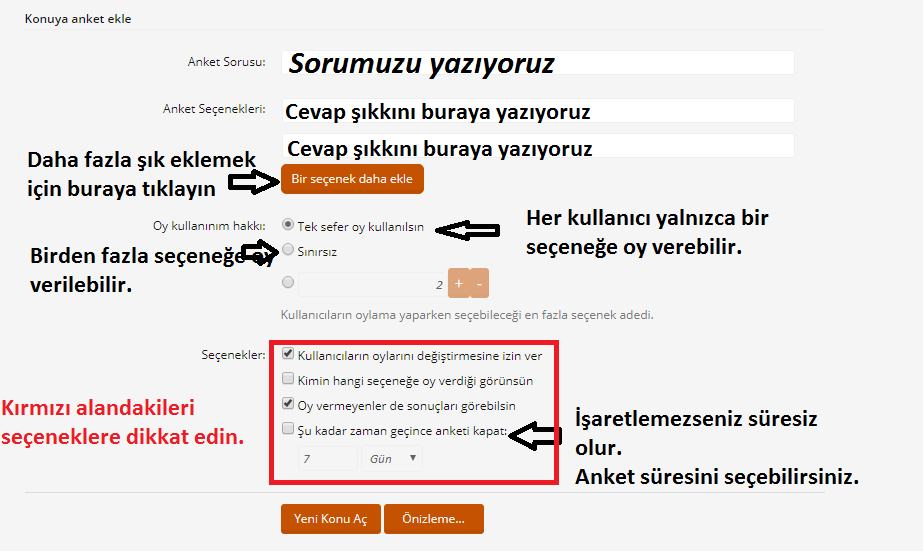Click the max choices number field showing 2
923x551 pixels.
[x=372, y=284]
